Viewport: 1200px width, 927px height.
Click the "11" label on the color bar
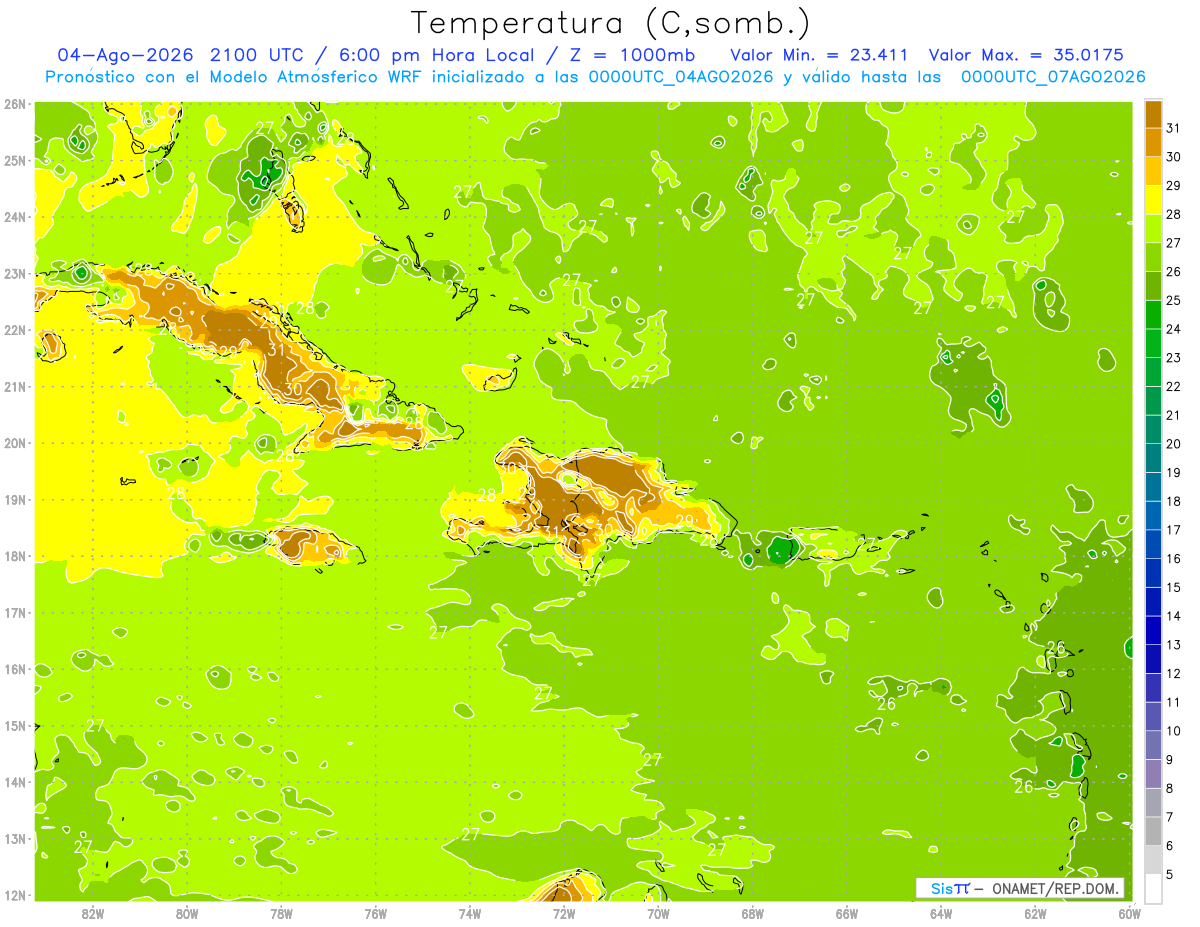point(1173,702)
